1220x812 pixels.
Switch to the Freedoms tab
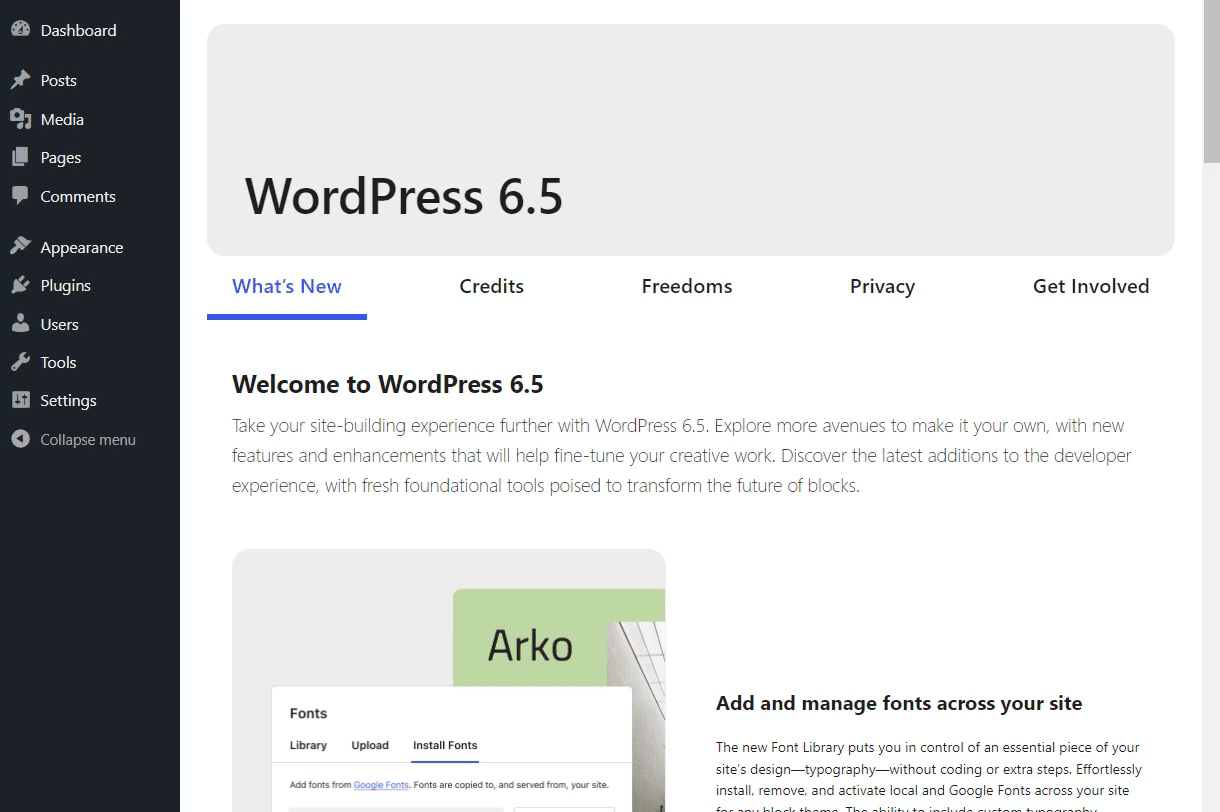coord(687,287)
